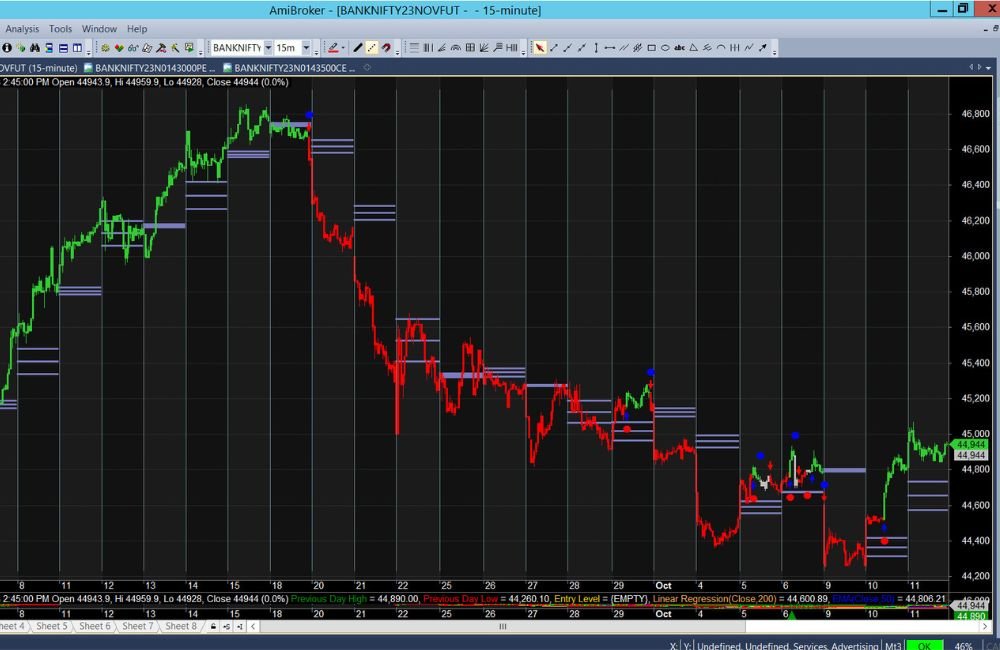The width and height of the screenshot is (1000, 650).
Task: Click the red-green hearts favorites icon
Action: point(119,48)
